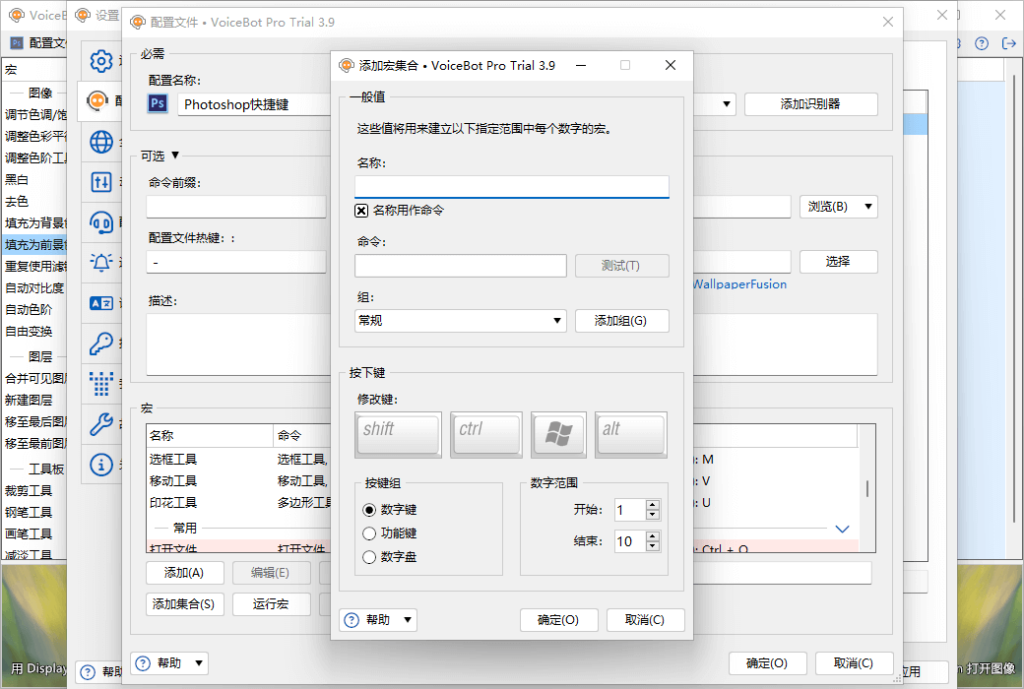This screenshot has width=1024, height=689.
Task: Increase the 开始 number with up arrow
Action: (652, 504)
